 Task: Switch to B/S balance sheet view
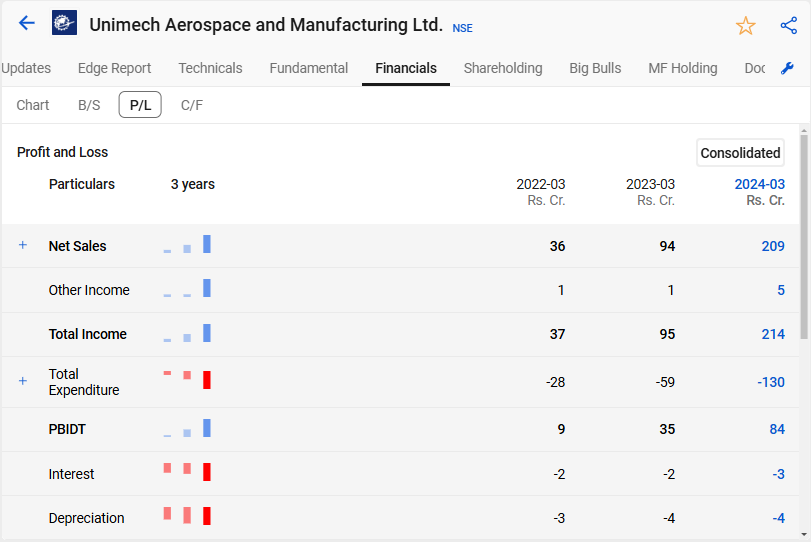point(89,105)
